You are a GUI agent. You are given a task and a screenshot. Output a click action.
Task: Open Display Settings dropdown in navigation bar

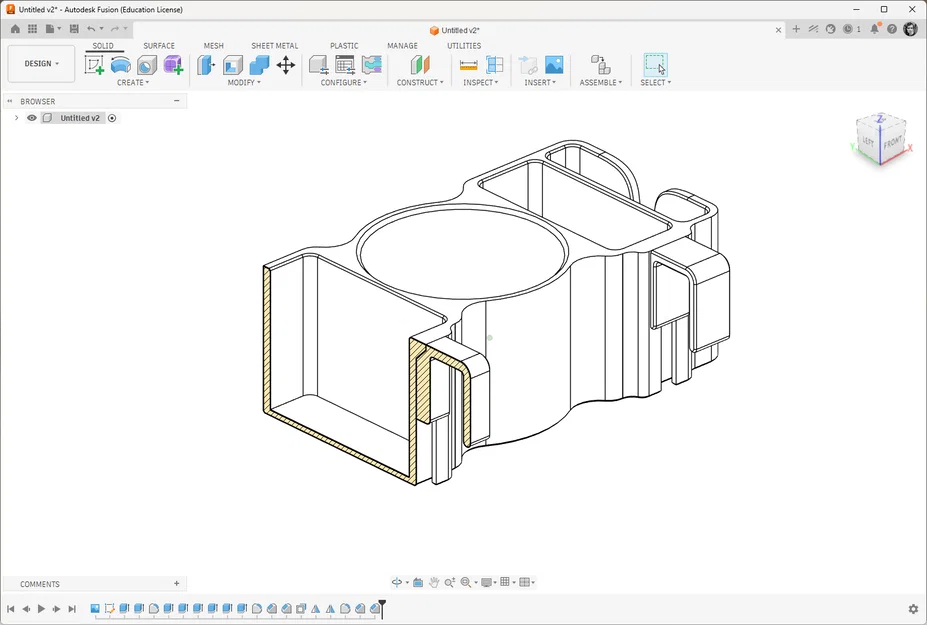pyautogui.click(x=488, y=582)
